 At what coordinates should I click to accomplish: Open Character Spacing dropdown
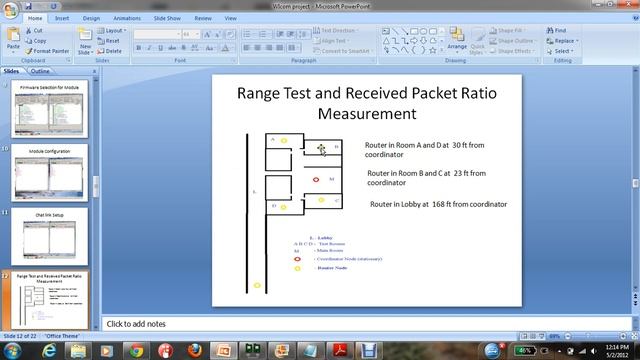[x=195, y=48]
